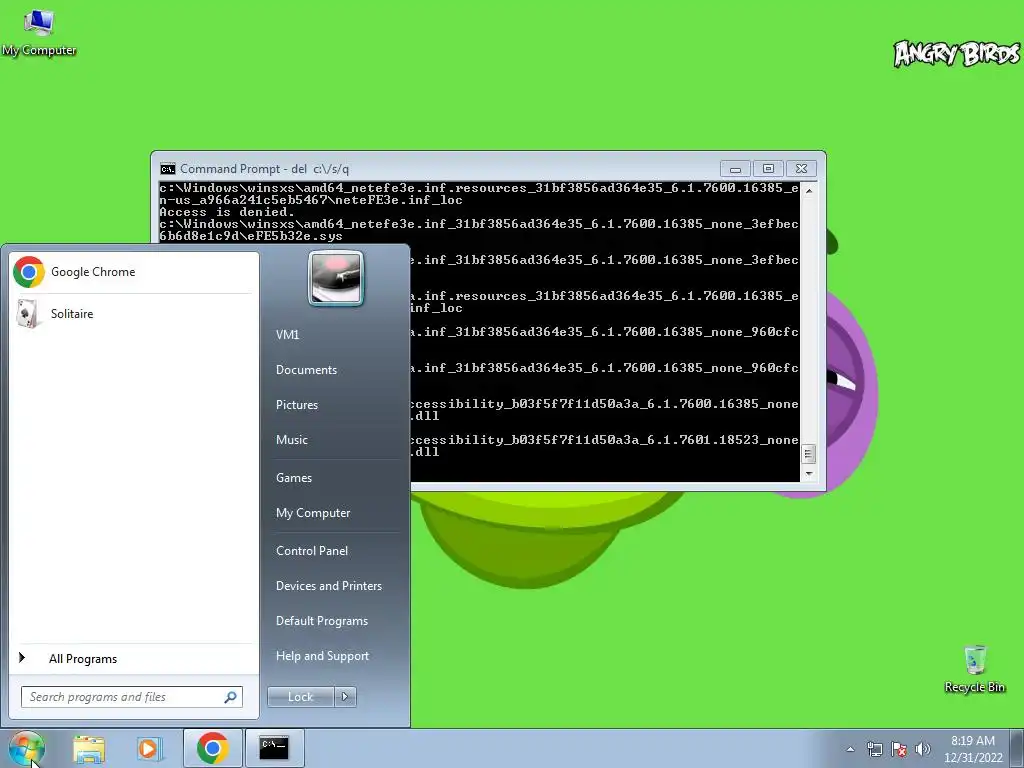Click the Solitaire label in Start menu
The width and height of the screenshot is (1024, 768).
click(x=72, y=313)
